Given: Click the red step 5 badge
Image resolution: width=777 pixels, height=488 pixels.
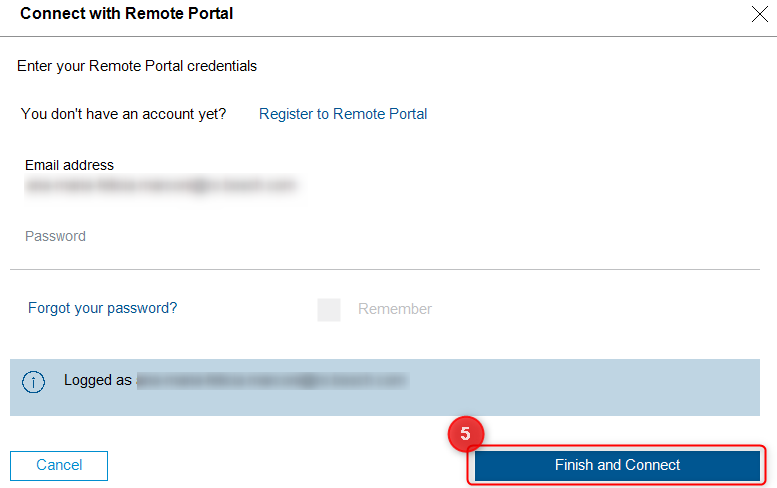Looking at the screenshot, I should click(465, 434).
